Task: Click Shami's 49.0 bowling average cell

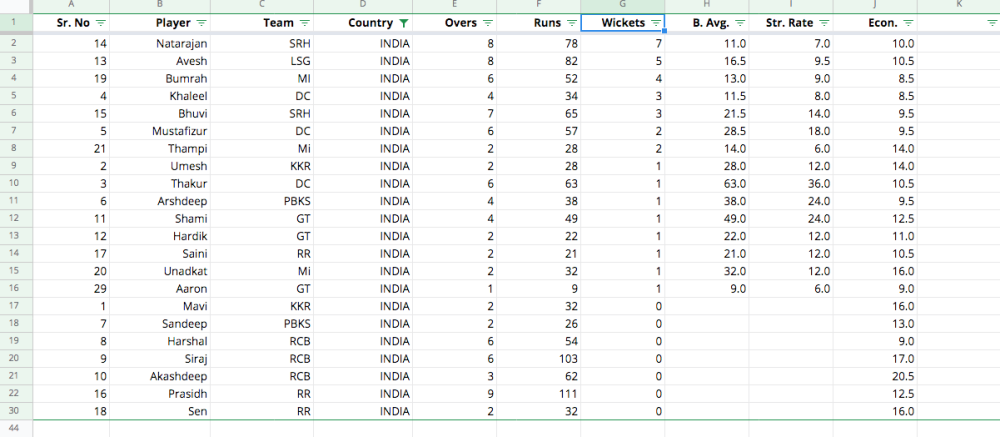Action: click(707, 219)
